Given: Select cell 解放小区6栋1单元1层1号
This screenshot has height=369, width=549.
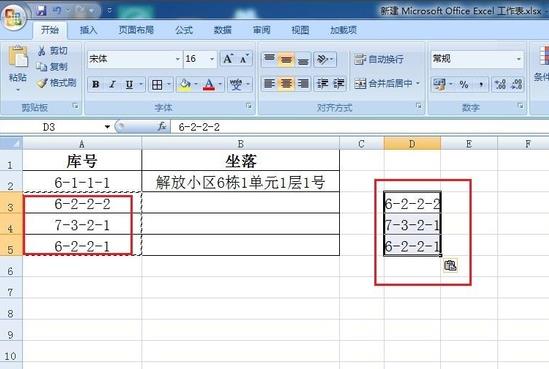Looking at the screenshot, I should pos(241,182).
